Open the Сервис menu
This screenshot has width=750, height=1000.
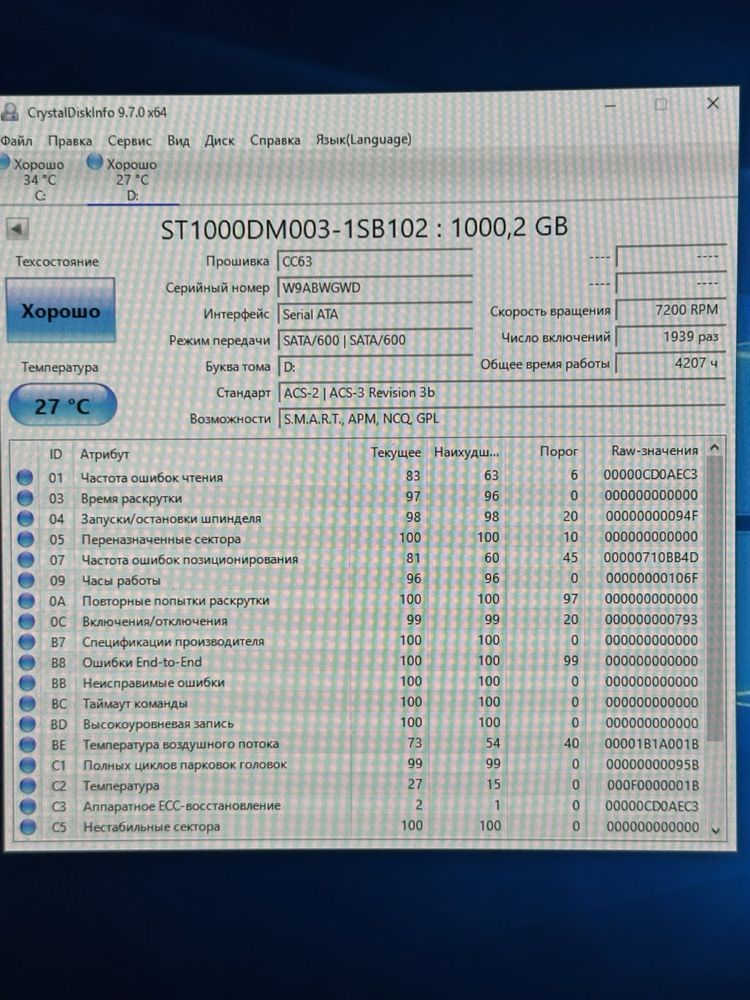point(129,141)
